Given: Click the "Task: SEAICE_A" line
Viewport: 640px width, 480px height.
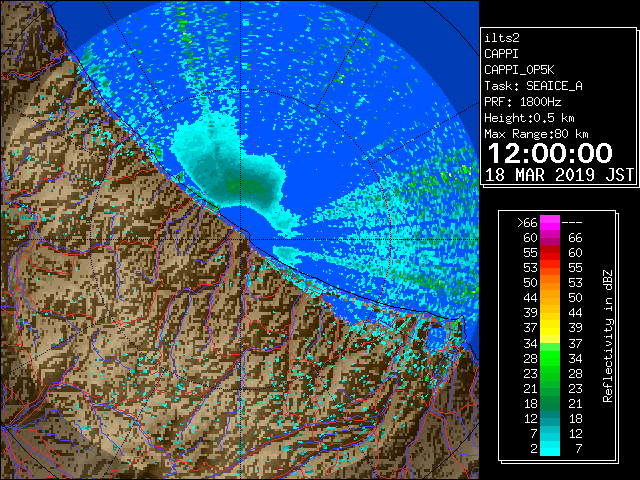Looking at the screenshot, I should click(533, 86).
